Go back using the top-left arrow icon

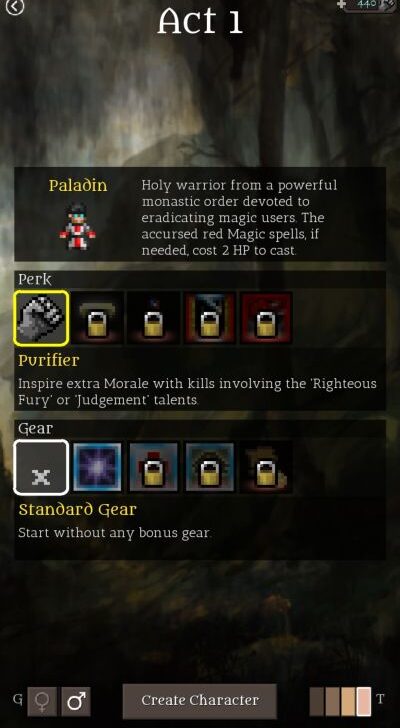pyautogui.click(x=15, y=6)
